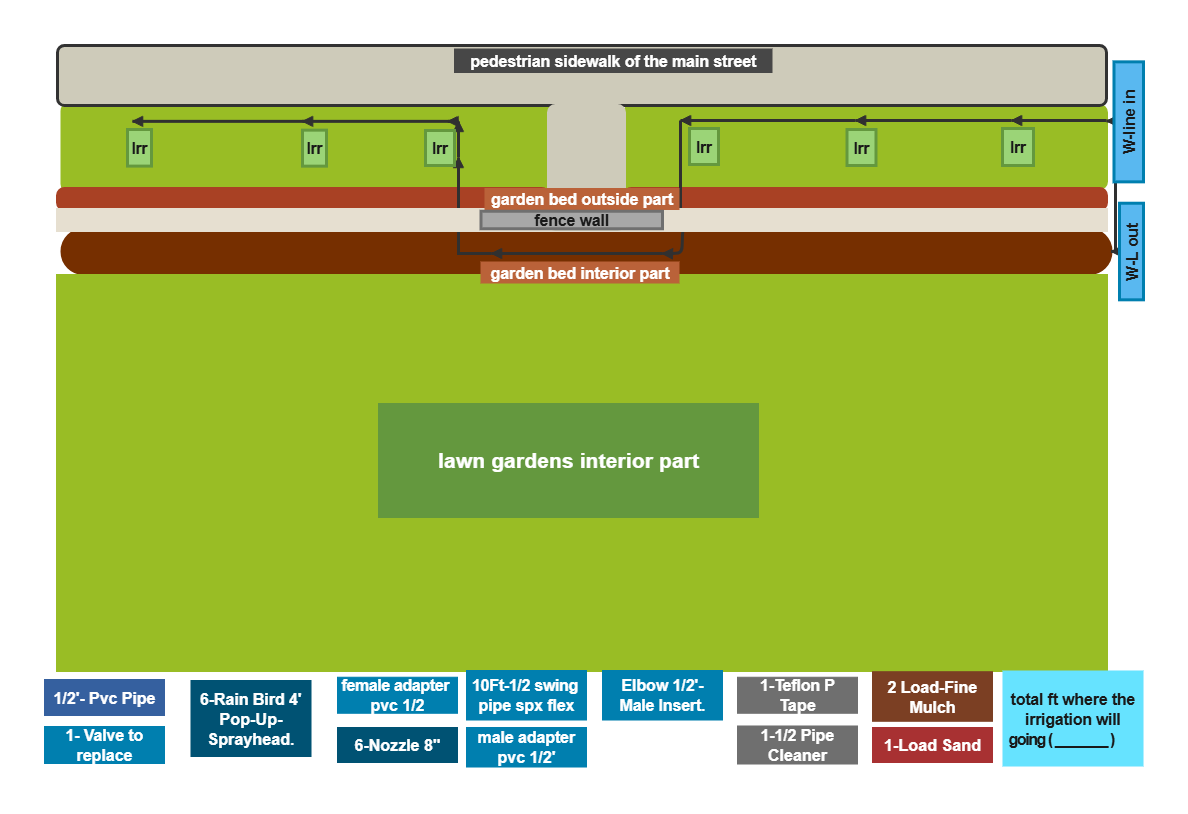The width and height of the screenshot is (1188, 814).
Task: Click the 'garden bed outside part' label
Action: pos(582,199)
